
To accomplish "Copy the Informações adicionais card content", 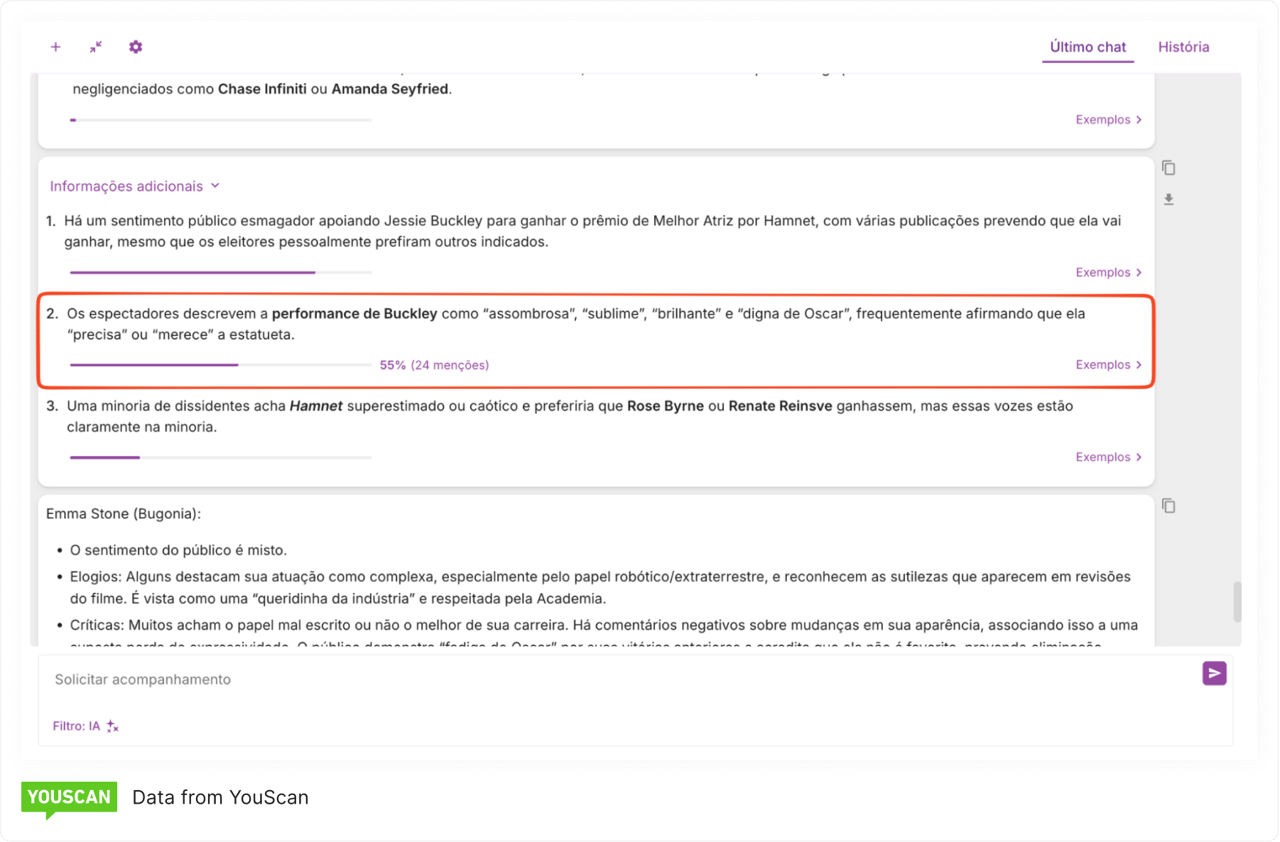I will click(1168, 168).
